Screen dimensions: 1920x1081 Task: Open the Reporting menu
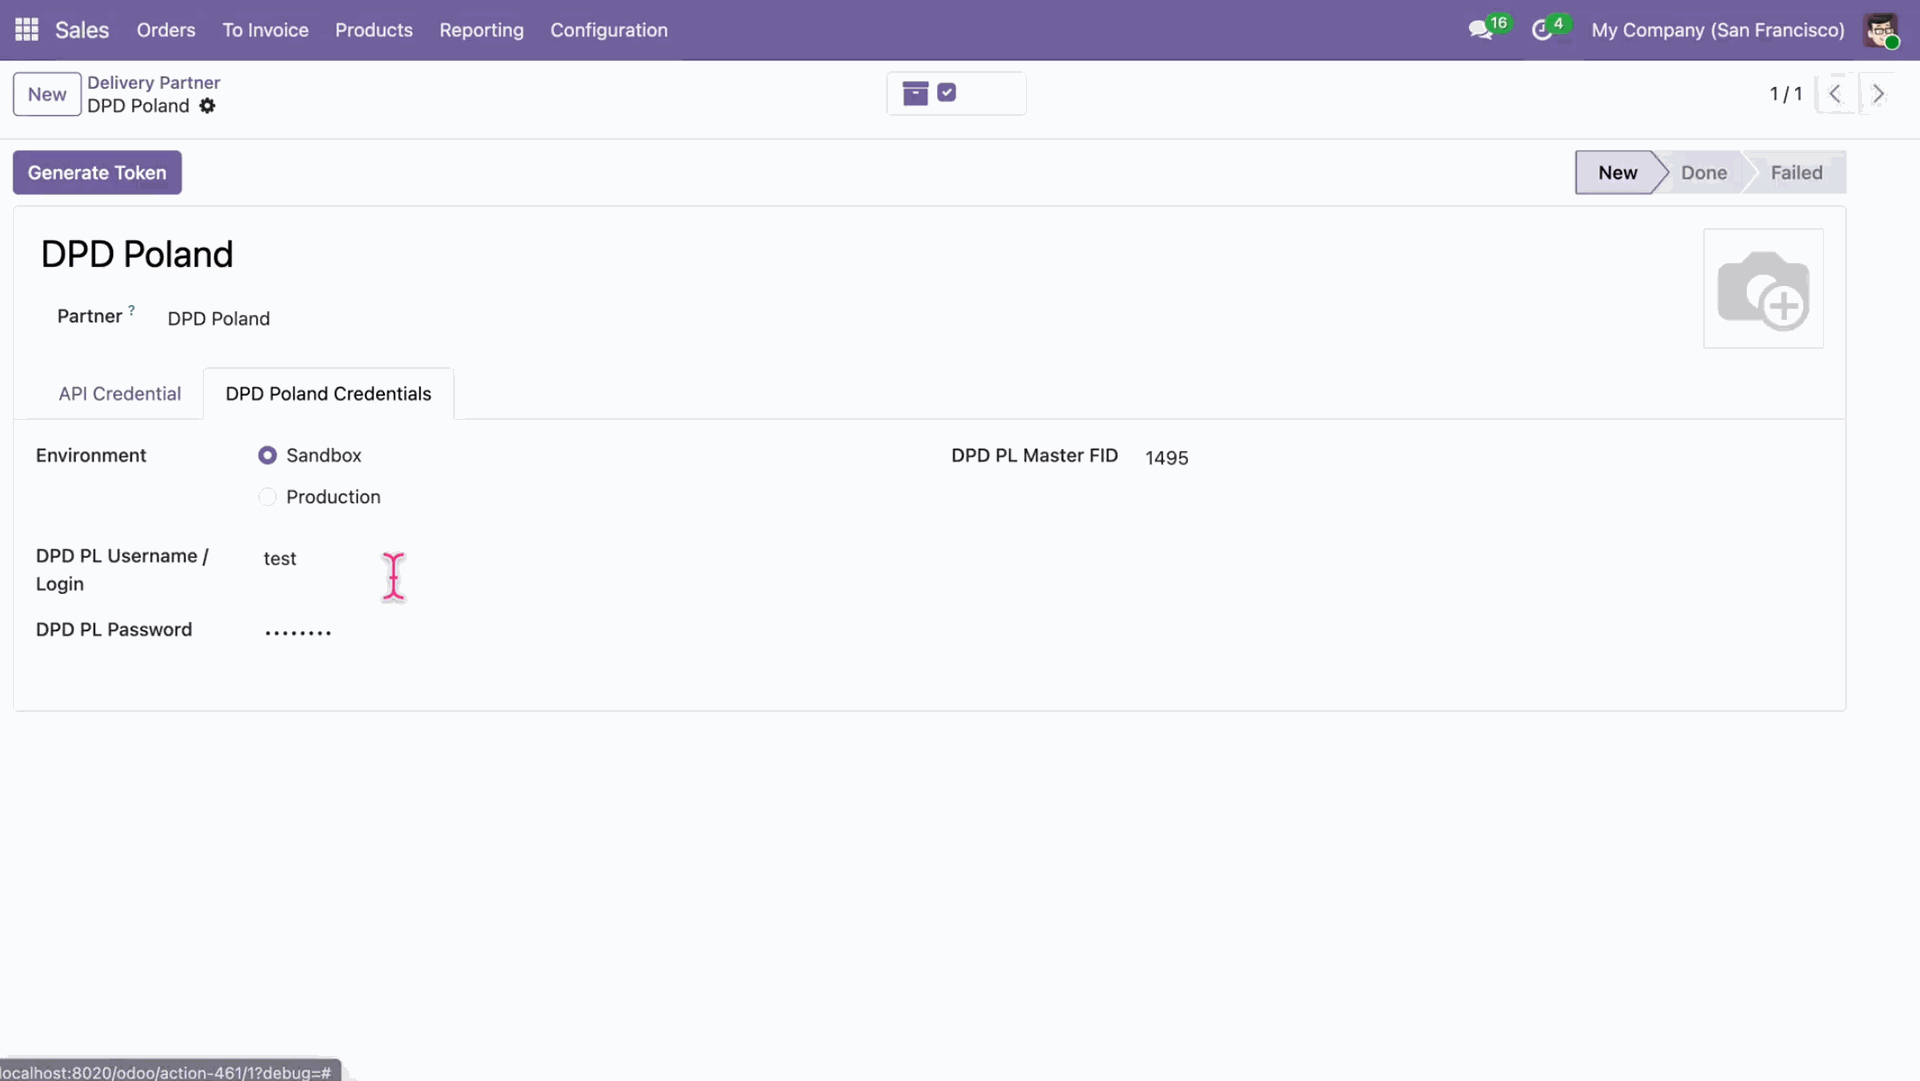pos(481,30)
